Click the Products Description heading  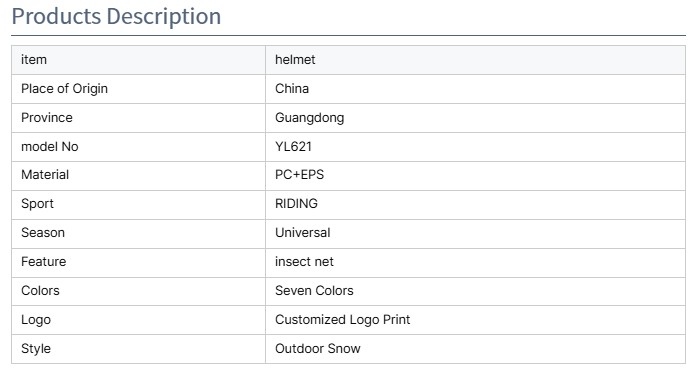tap(116, 16)
